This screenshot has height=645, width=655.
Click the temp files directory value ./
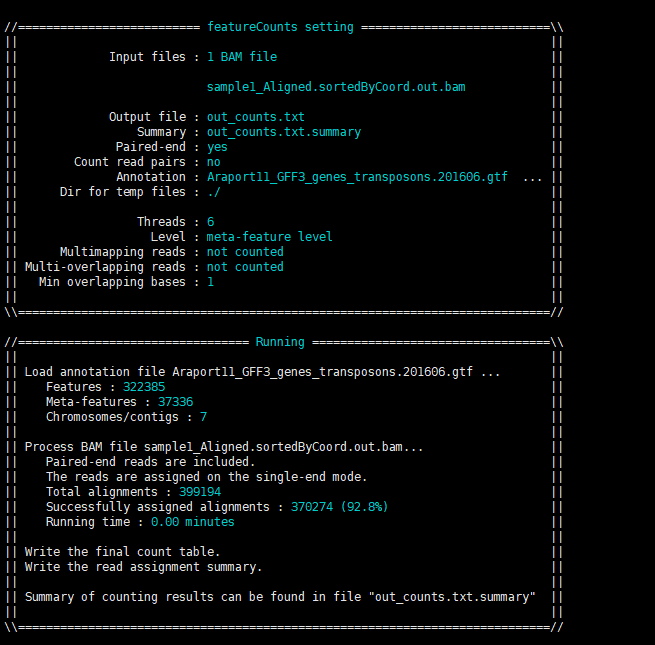click(213, 192)
